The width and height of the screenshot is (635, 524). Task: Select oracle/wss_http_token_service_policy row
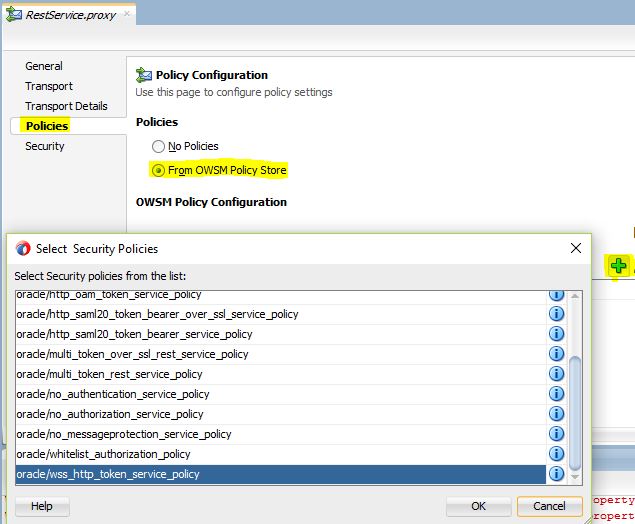pyautogui.click(x=281, y=474)
